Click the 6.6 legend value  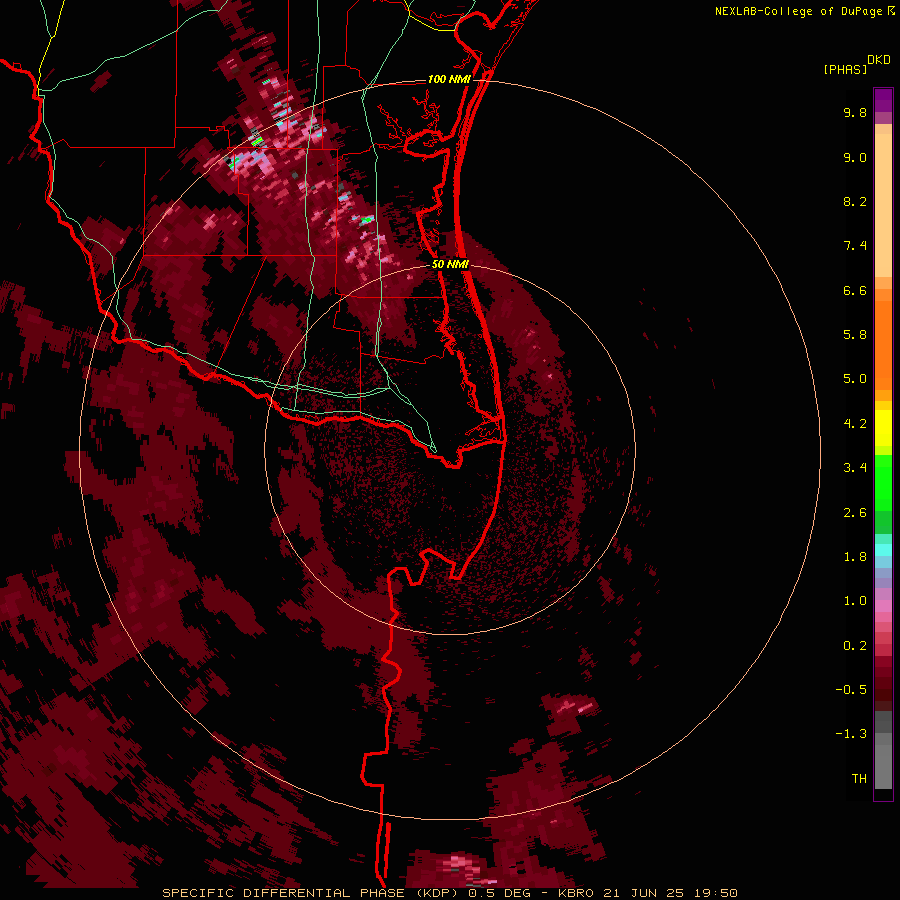pyautogui.click(x=855, y=290)
